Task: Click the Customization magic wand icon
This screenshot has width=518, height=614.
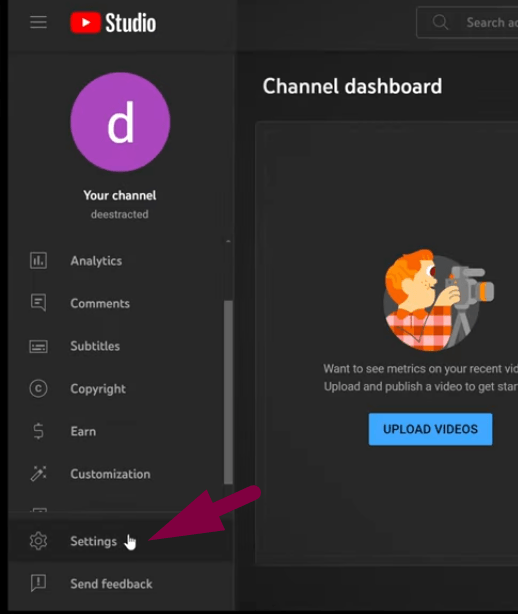Action: 38,473
